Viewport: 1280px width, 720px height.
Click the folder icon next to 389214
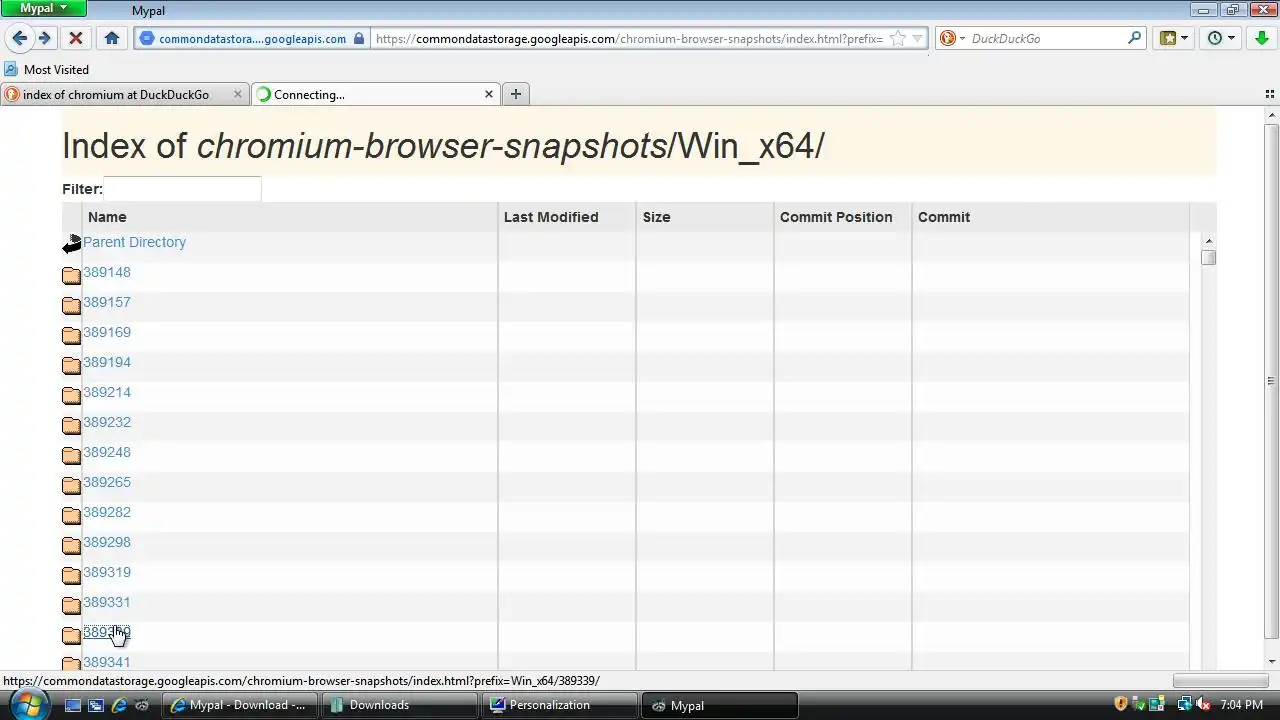click(72, 395)
